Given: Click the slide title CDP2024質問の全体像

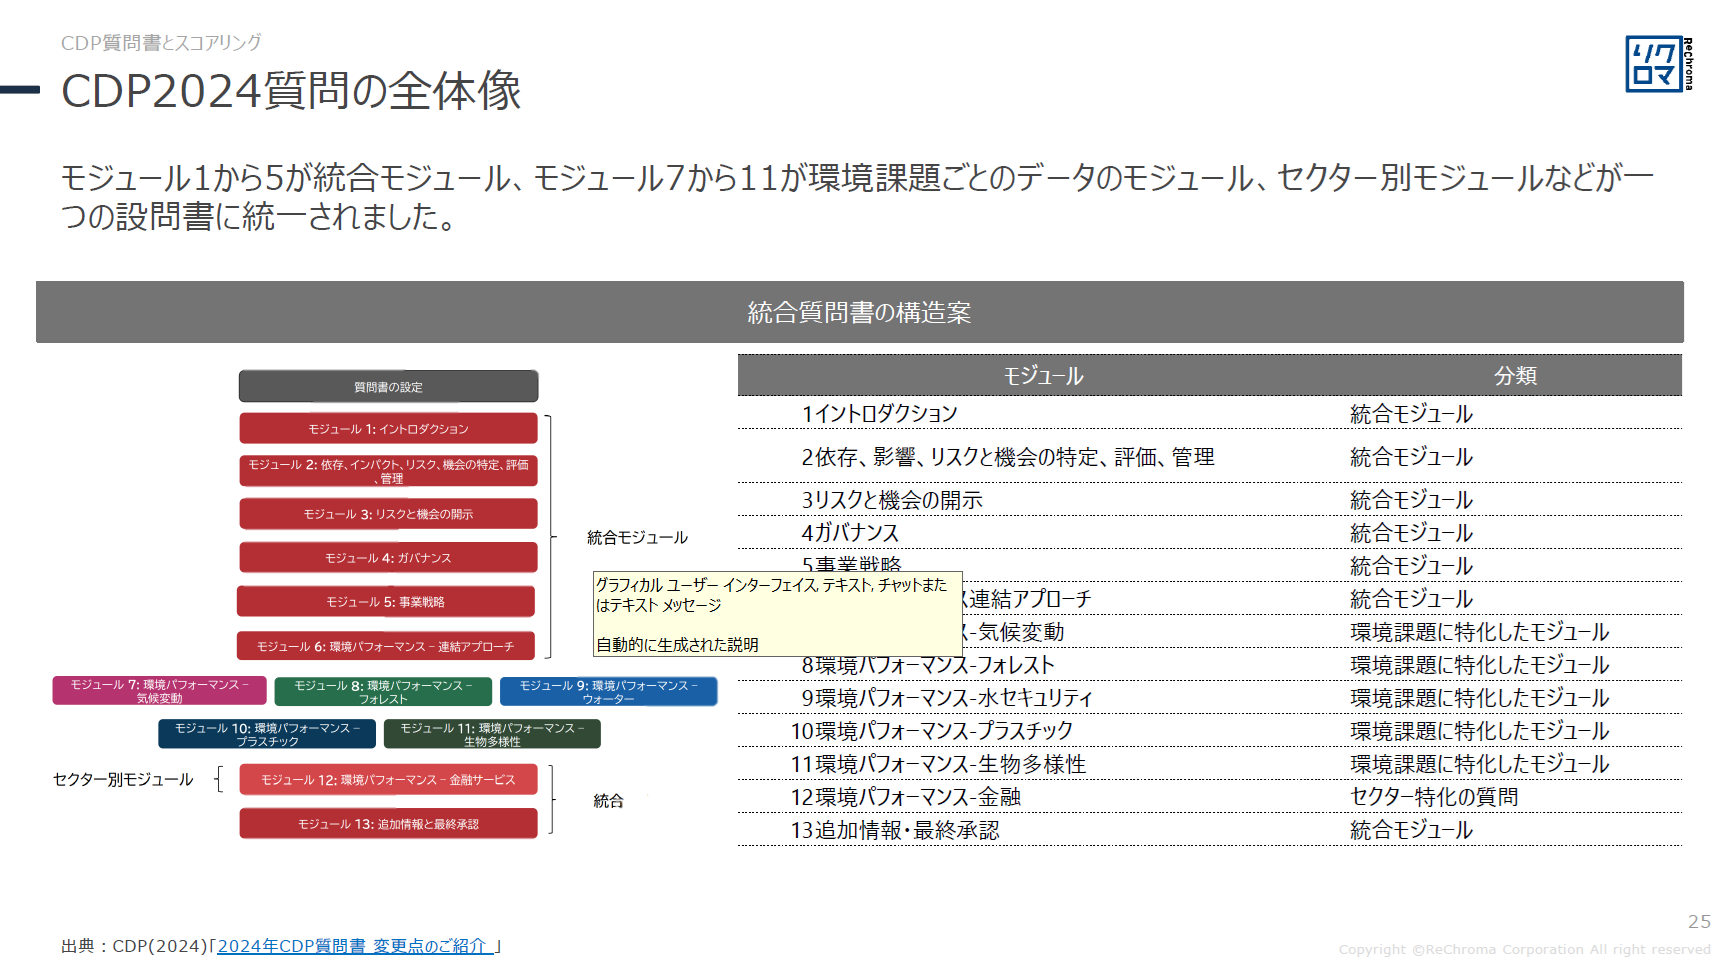Looking at the screenshot, I should [291, 90].
